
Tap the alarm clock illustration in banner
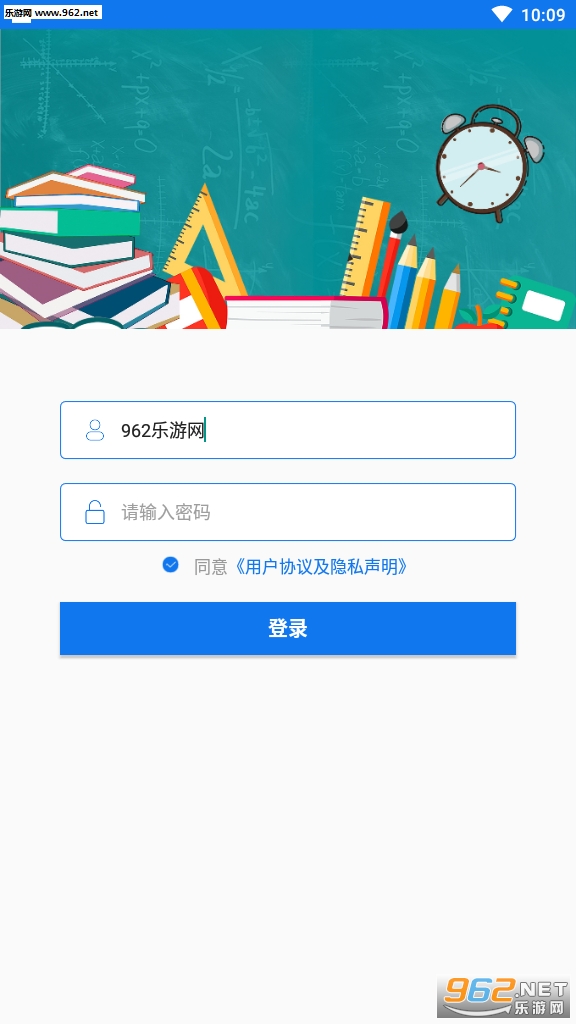[488, 164]
